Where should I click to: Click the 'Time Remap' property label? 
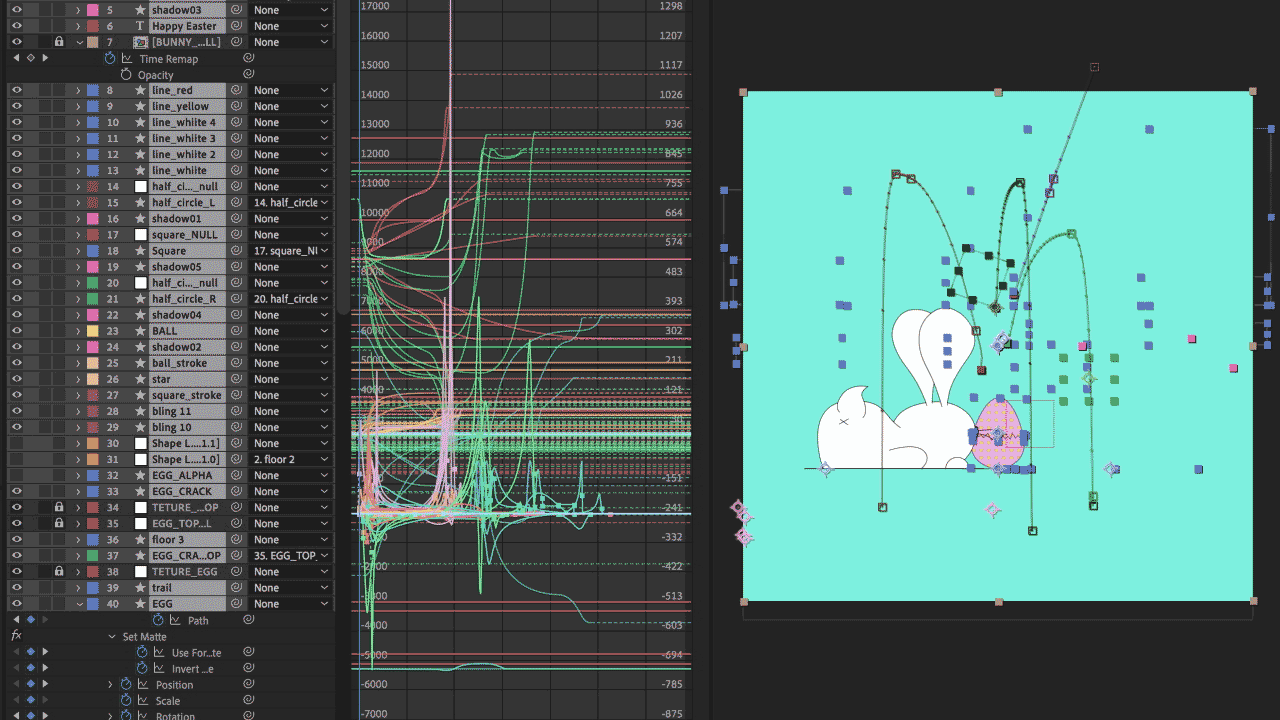coord(169,59)
